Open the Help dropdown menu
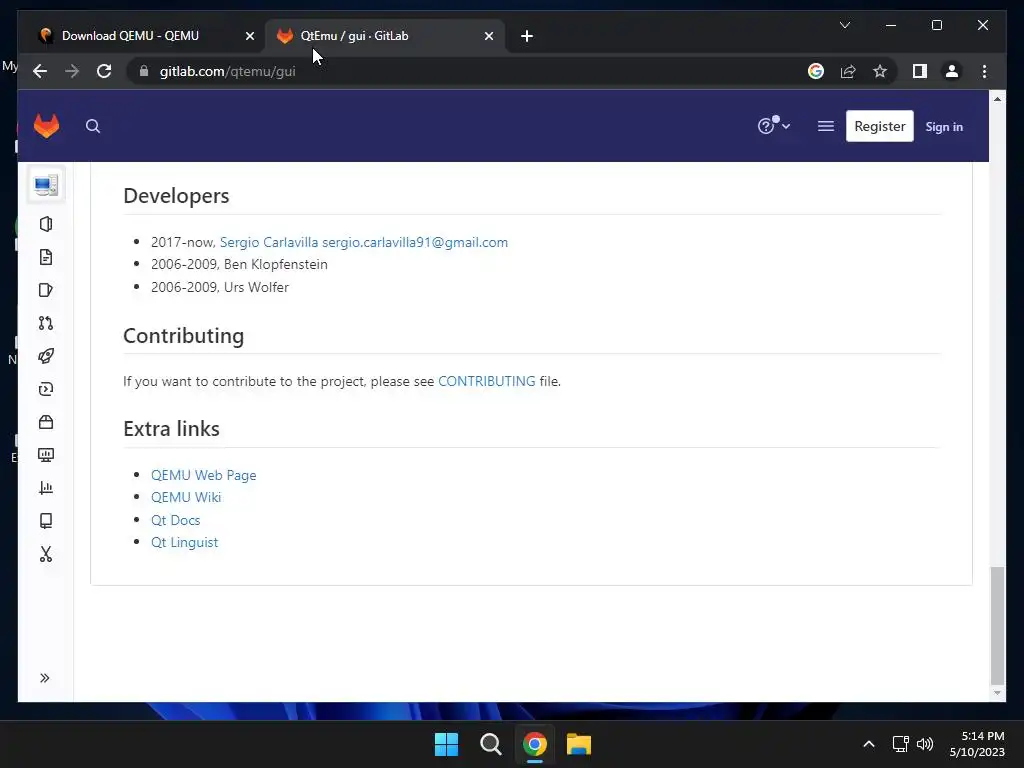The image size is (1024, 768). (774, 125)
